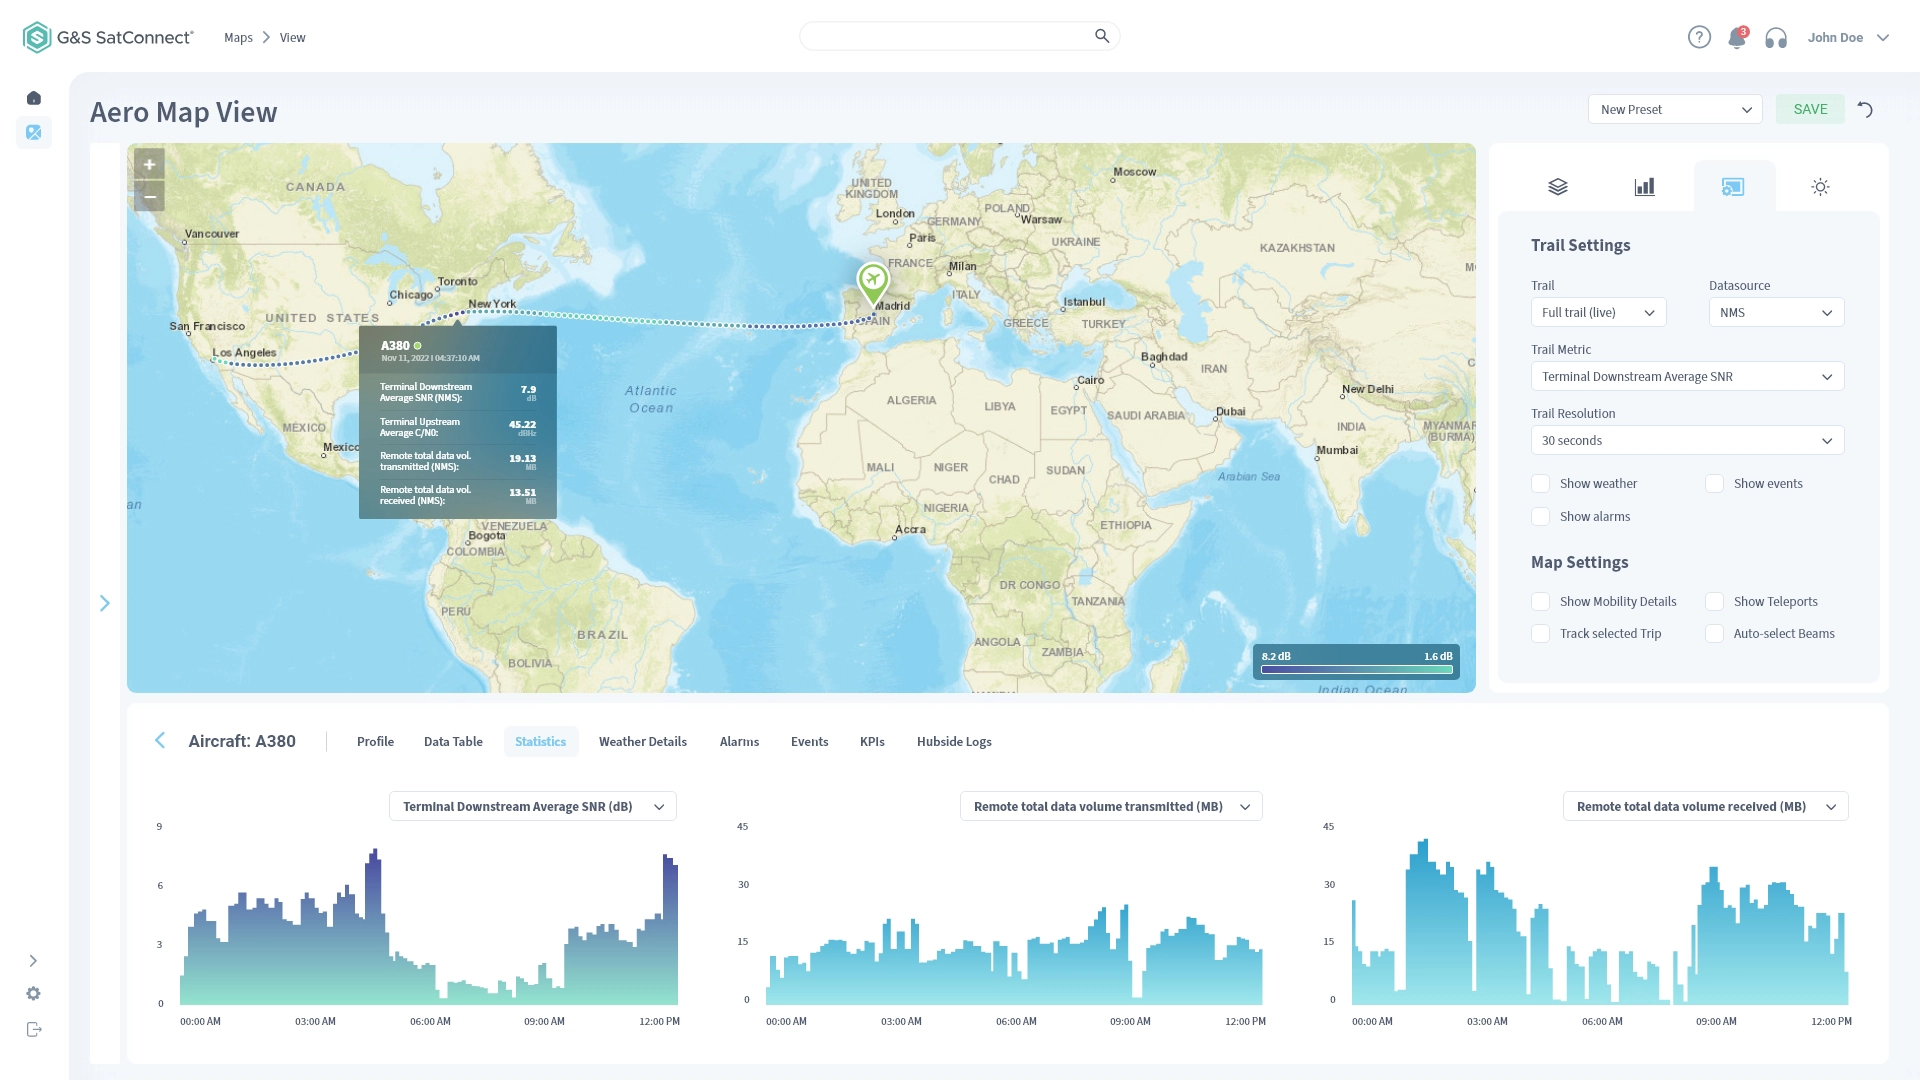Click the reset undo arrow icon
The height and width of the screenshot is (1080, 1920).
click(1865, 110)
